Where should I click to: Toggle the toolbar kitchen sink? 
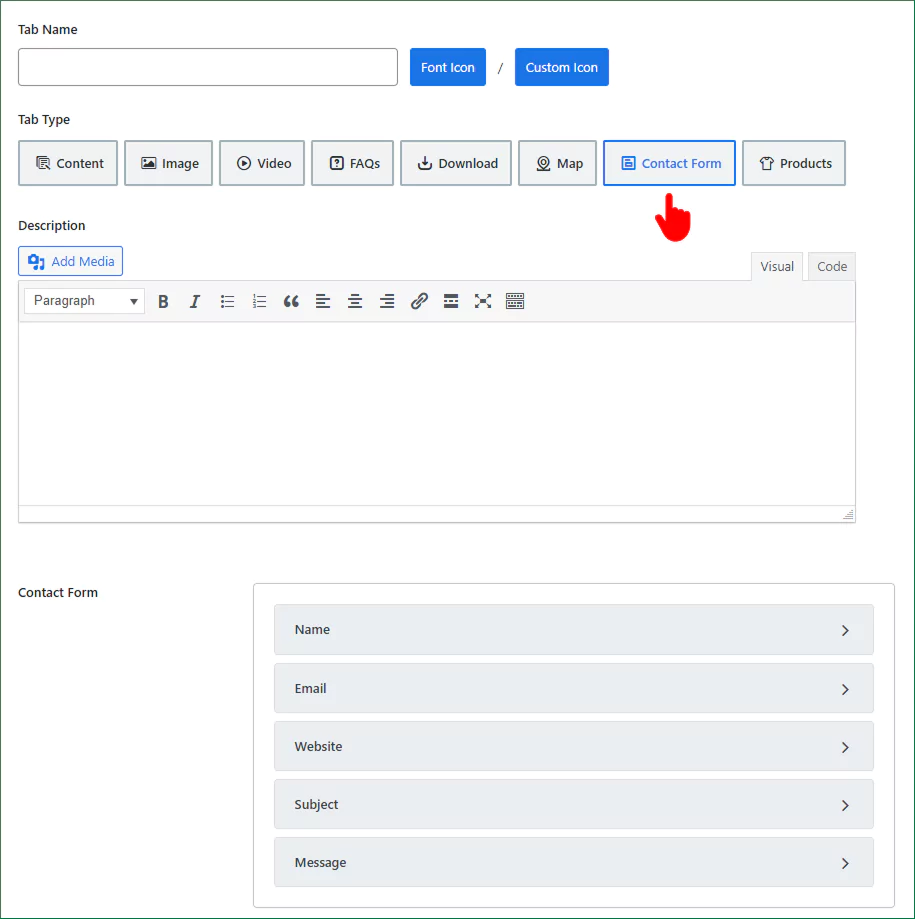click(x=515, y=301)
